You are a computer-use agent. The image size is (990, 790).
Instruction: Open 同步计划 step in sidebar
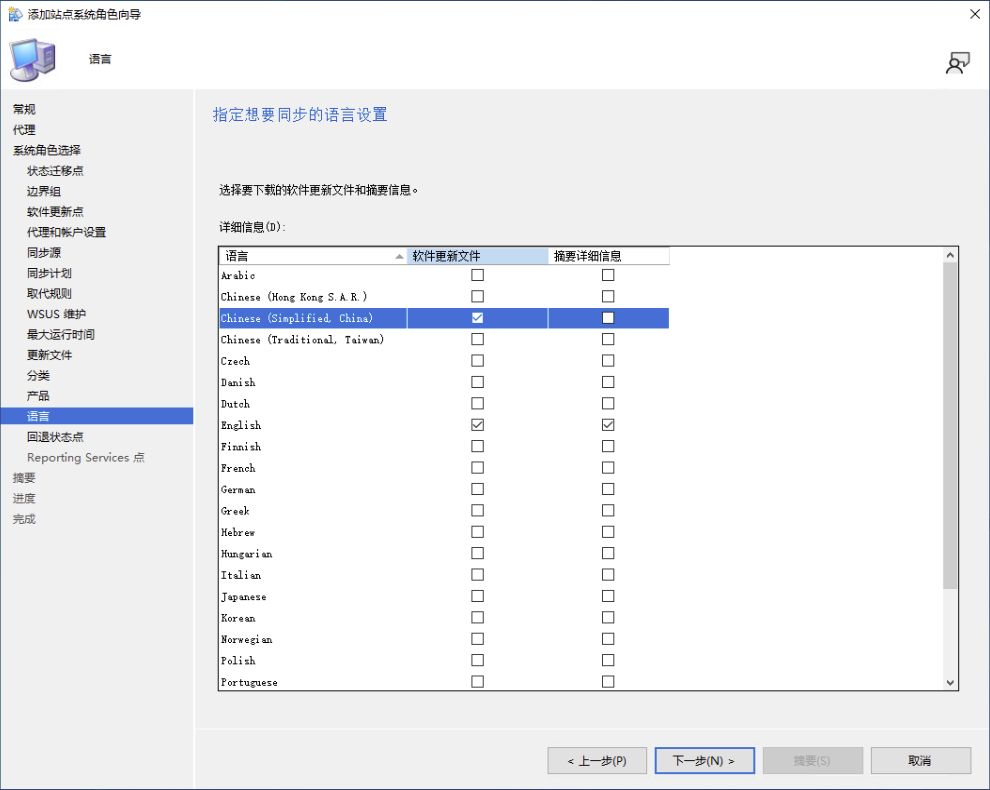(49, 273)
